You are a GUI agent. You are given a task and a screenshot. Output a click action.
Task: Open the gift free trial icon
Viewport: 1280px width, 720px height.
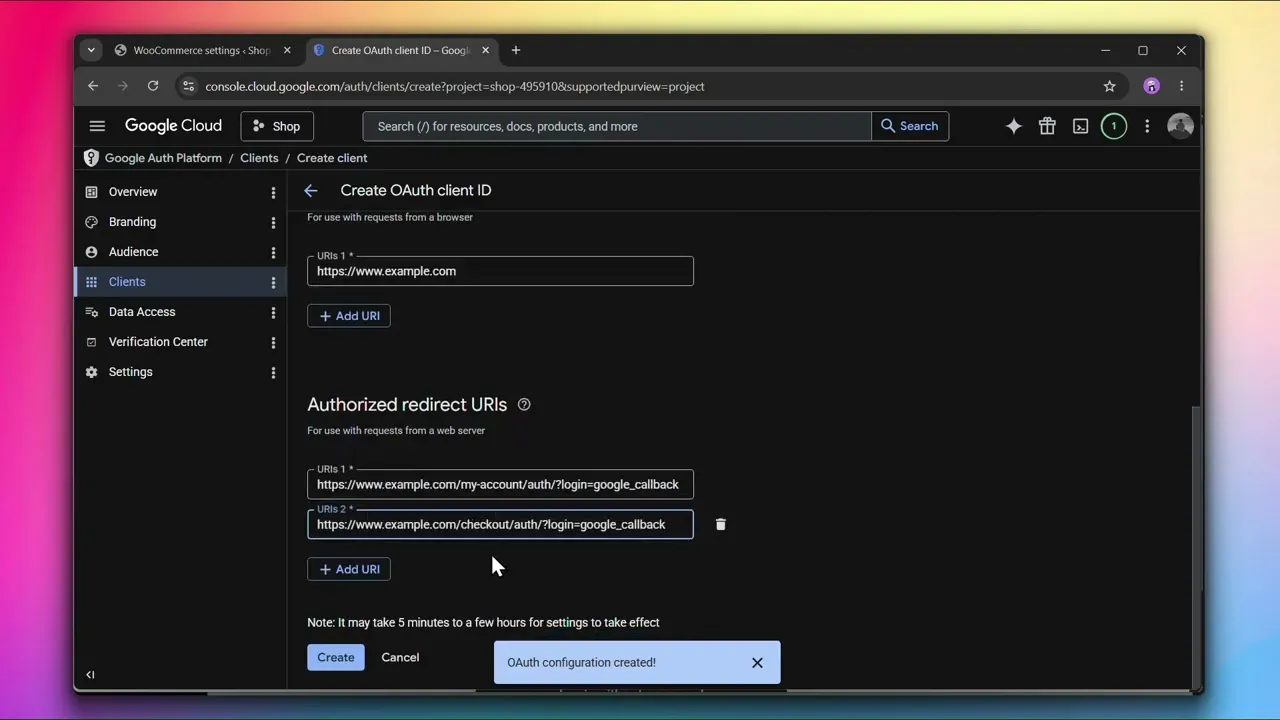tap(1047, 126)
